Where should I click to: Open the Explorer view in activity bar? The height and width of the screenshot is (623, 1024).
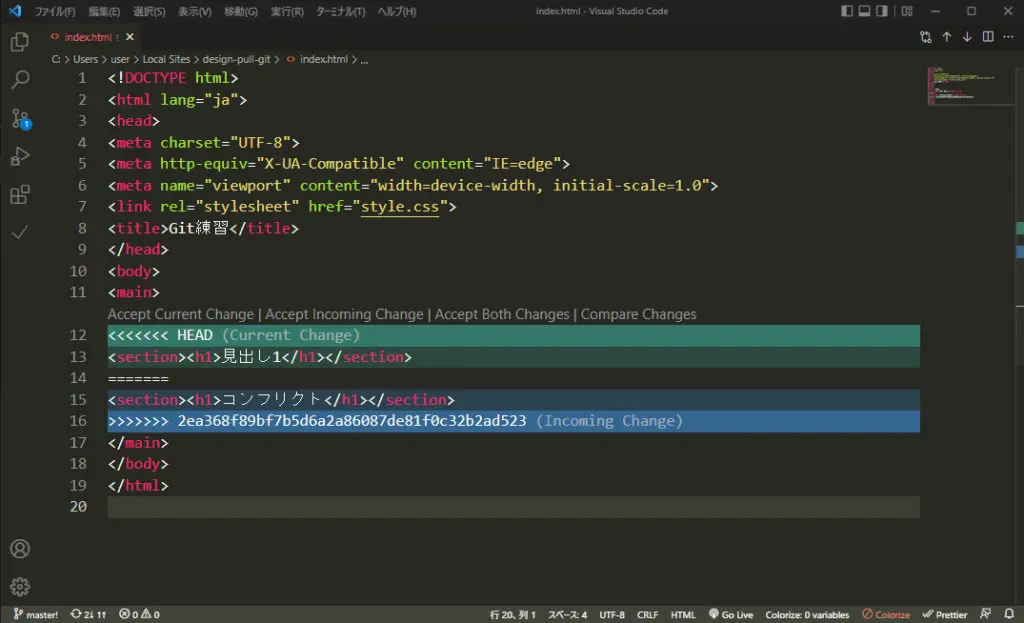[20, 42]
